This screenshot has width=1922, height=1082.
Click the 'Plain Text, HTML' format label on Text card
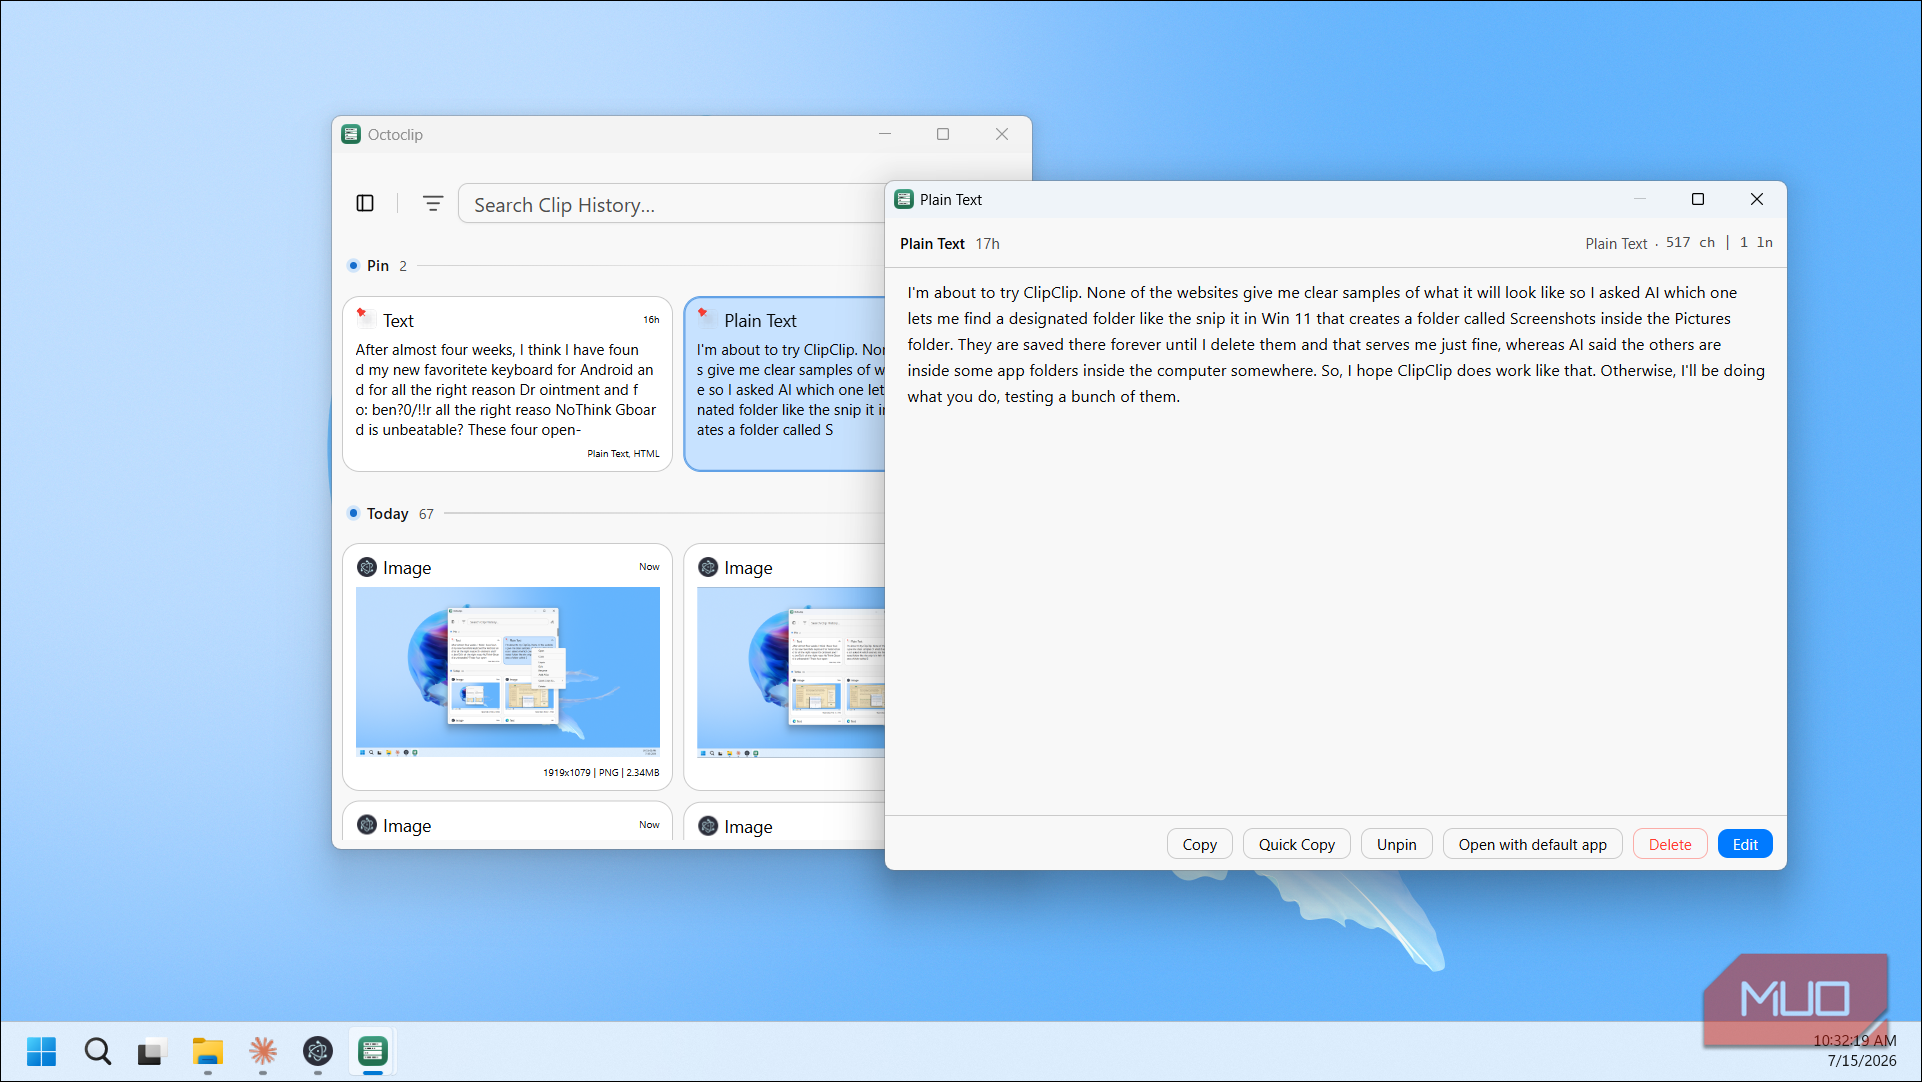click(623, 453)
